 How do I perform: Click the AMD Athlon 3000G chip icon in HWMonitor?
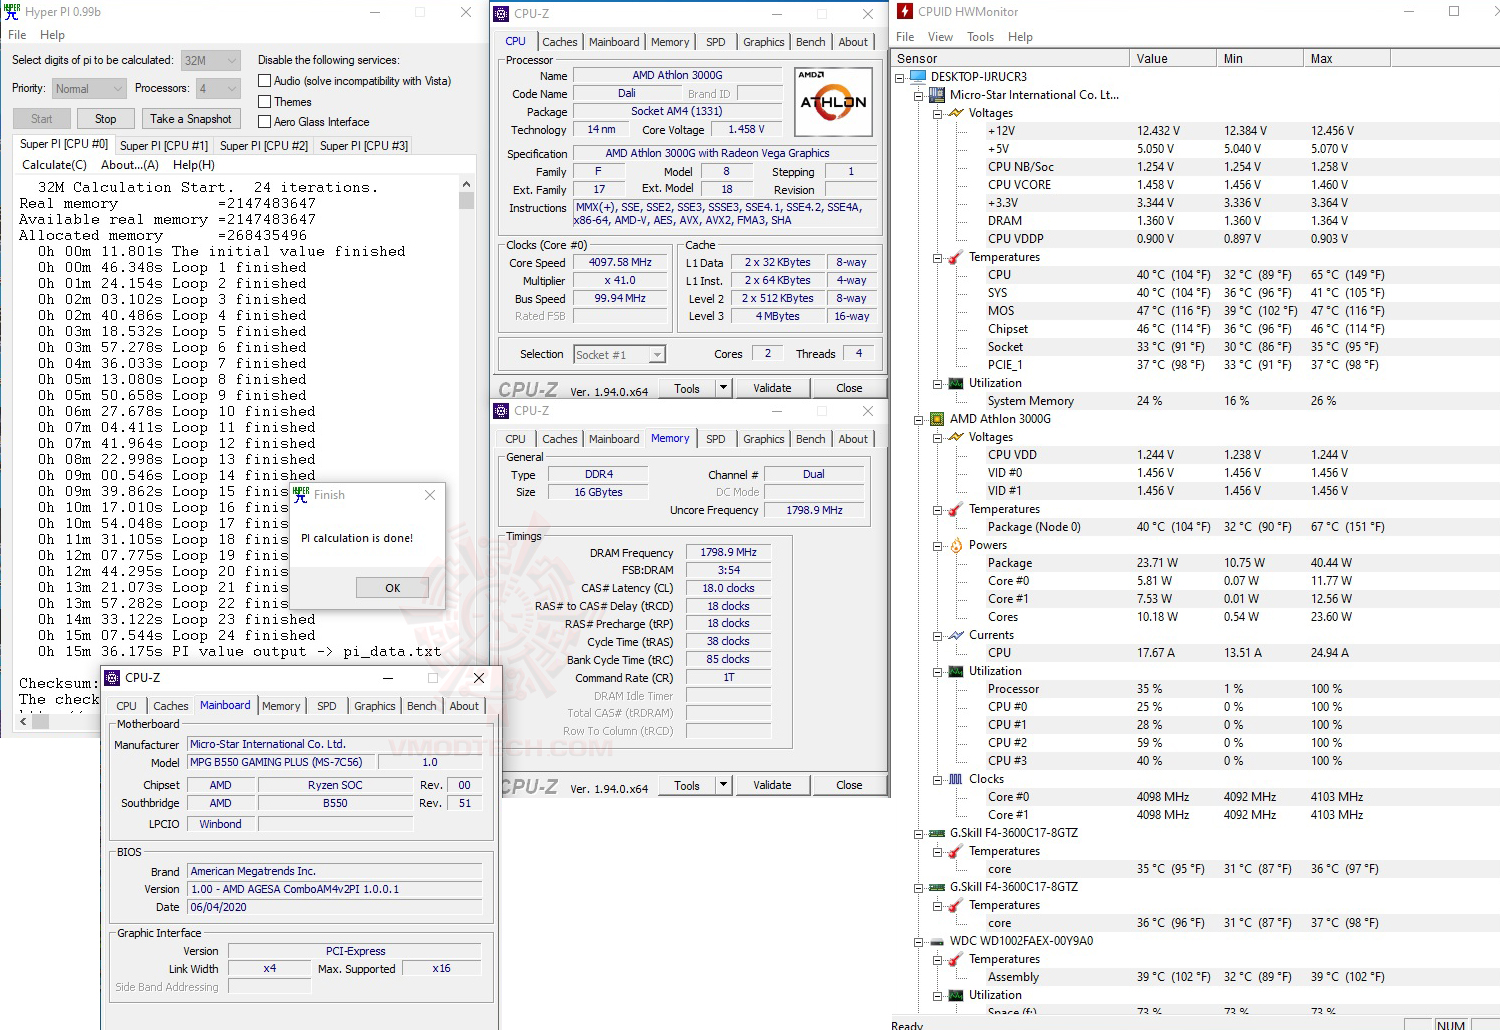click(937, 419)
